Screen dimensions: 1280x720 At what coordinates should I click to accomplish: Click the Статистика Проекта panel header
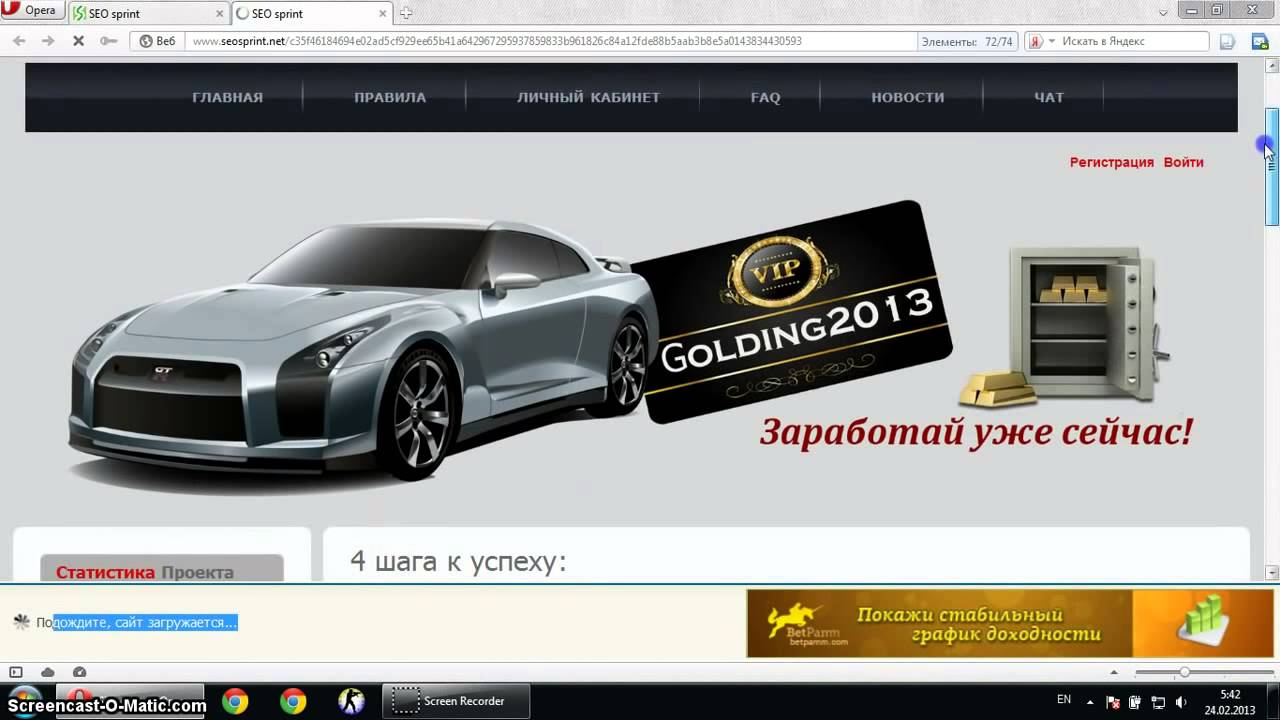pyautogui.click(x=162, y=568)
